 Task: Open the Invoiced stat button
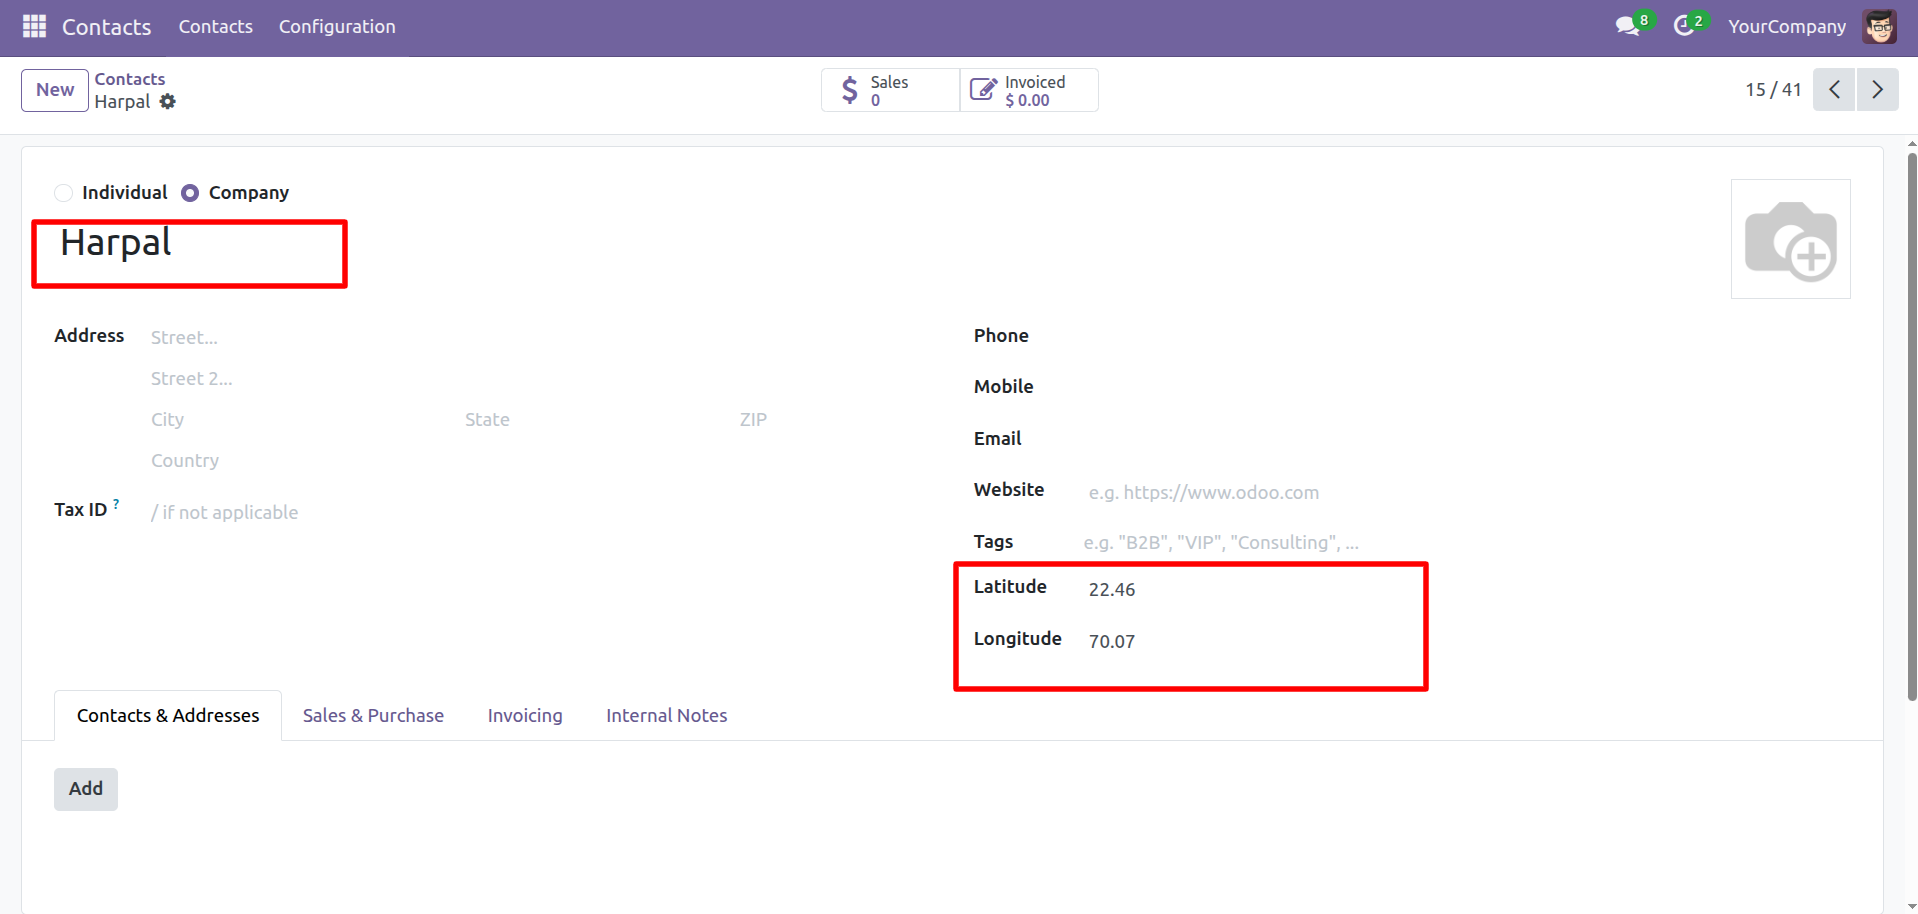(x=1029, y=90)
